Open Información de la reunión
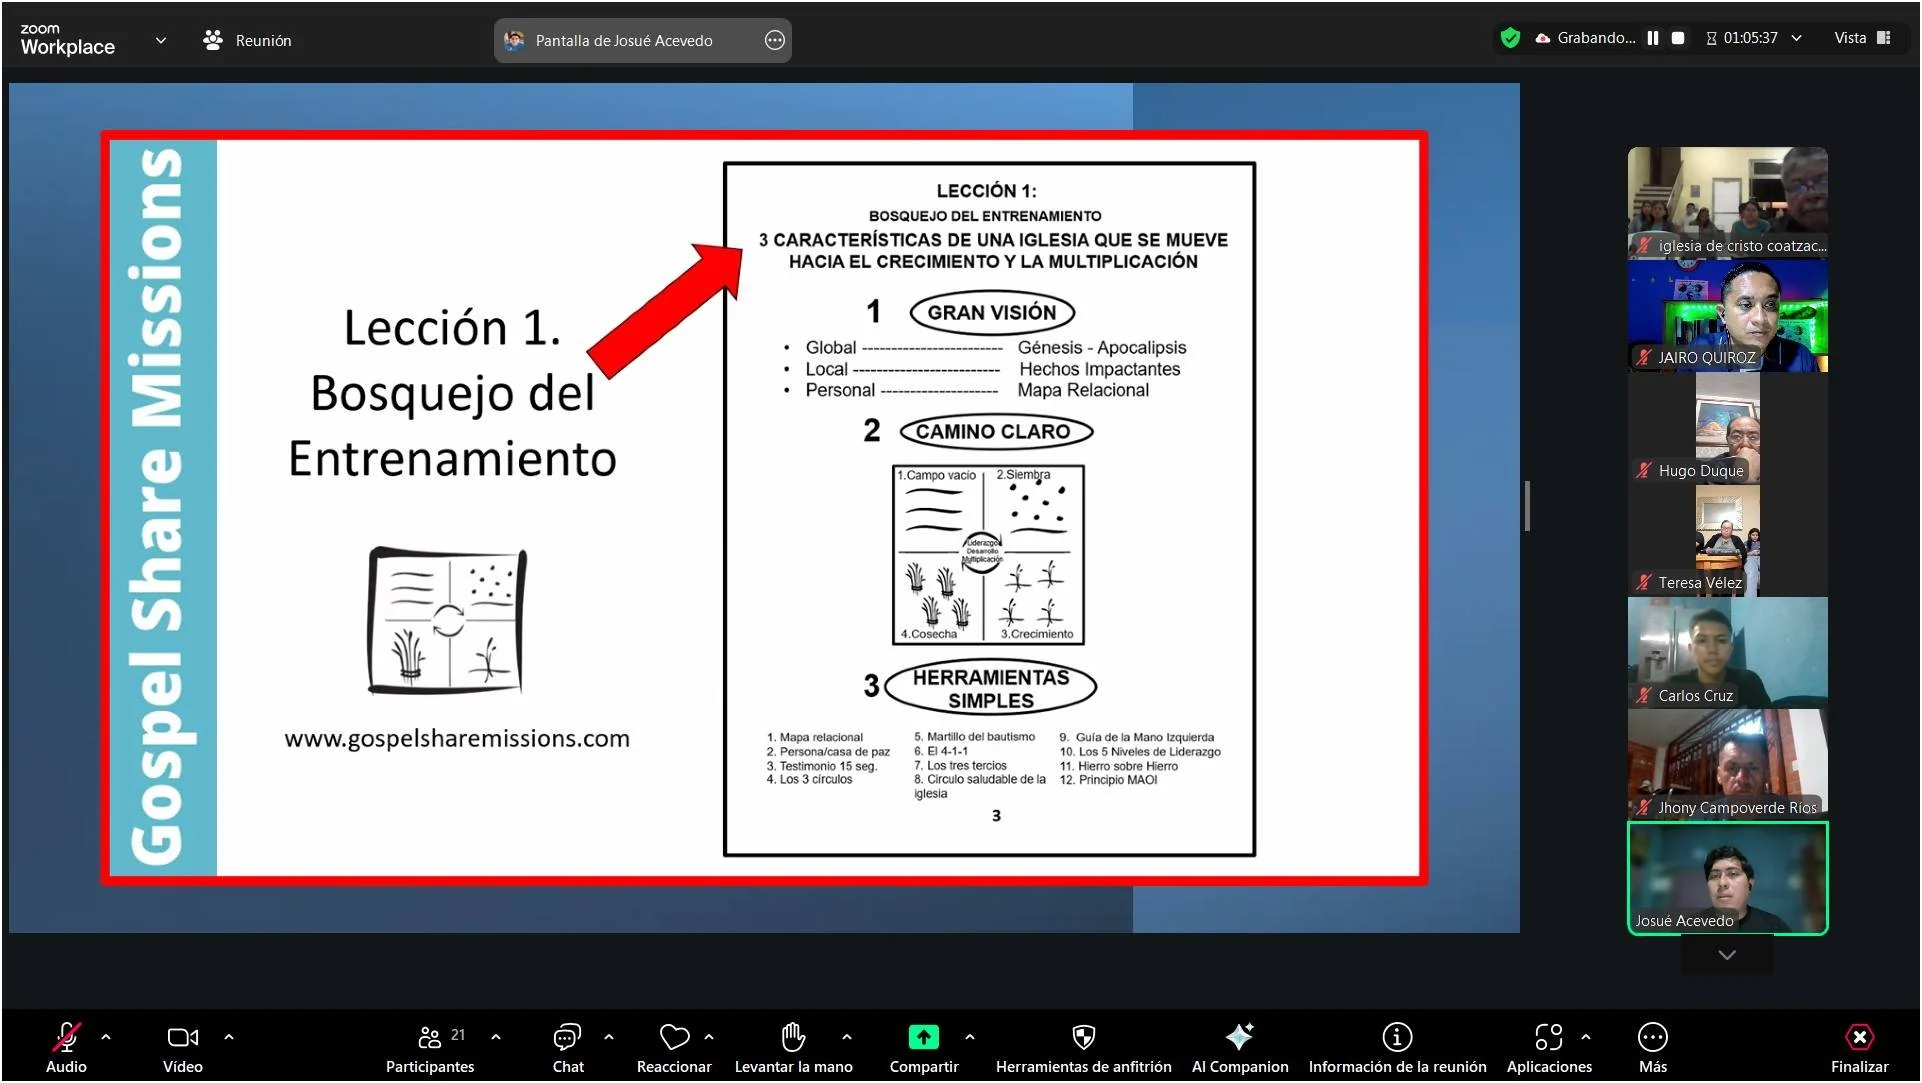This screenshot has width=1922, height=1083. point(1397,1038)
